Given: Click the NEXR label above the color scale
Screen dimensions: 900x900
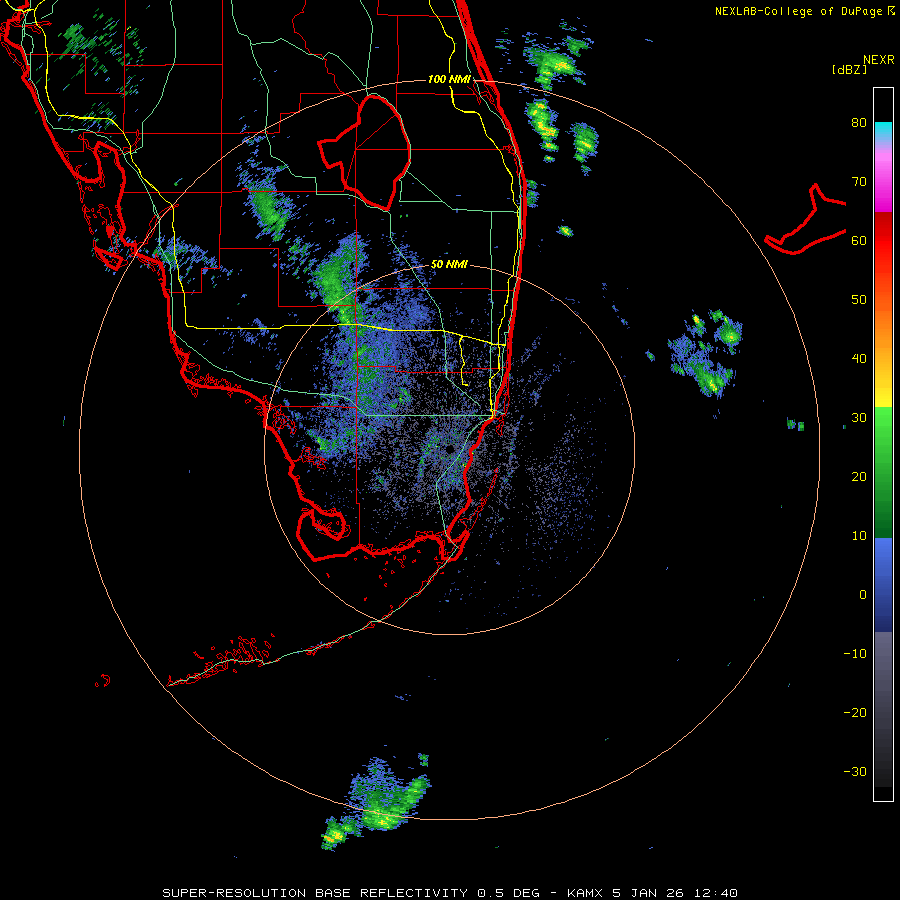Looking at the screenshot, I should pyautogui.click(x=878, y=60).
